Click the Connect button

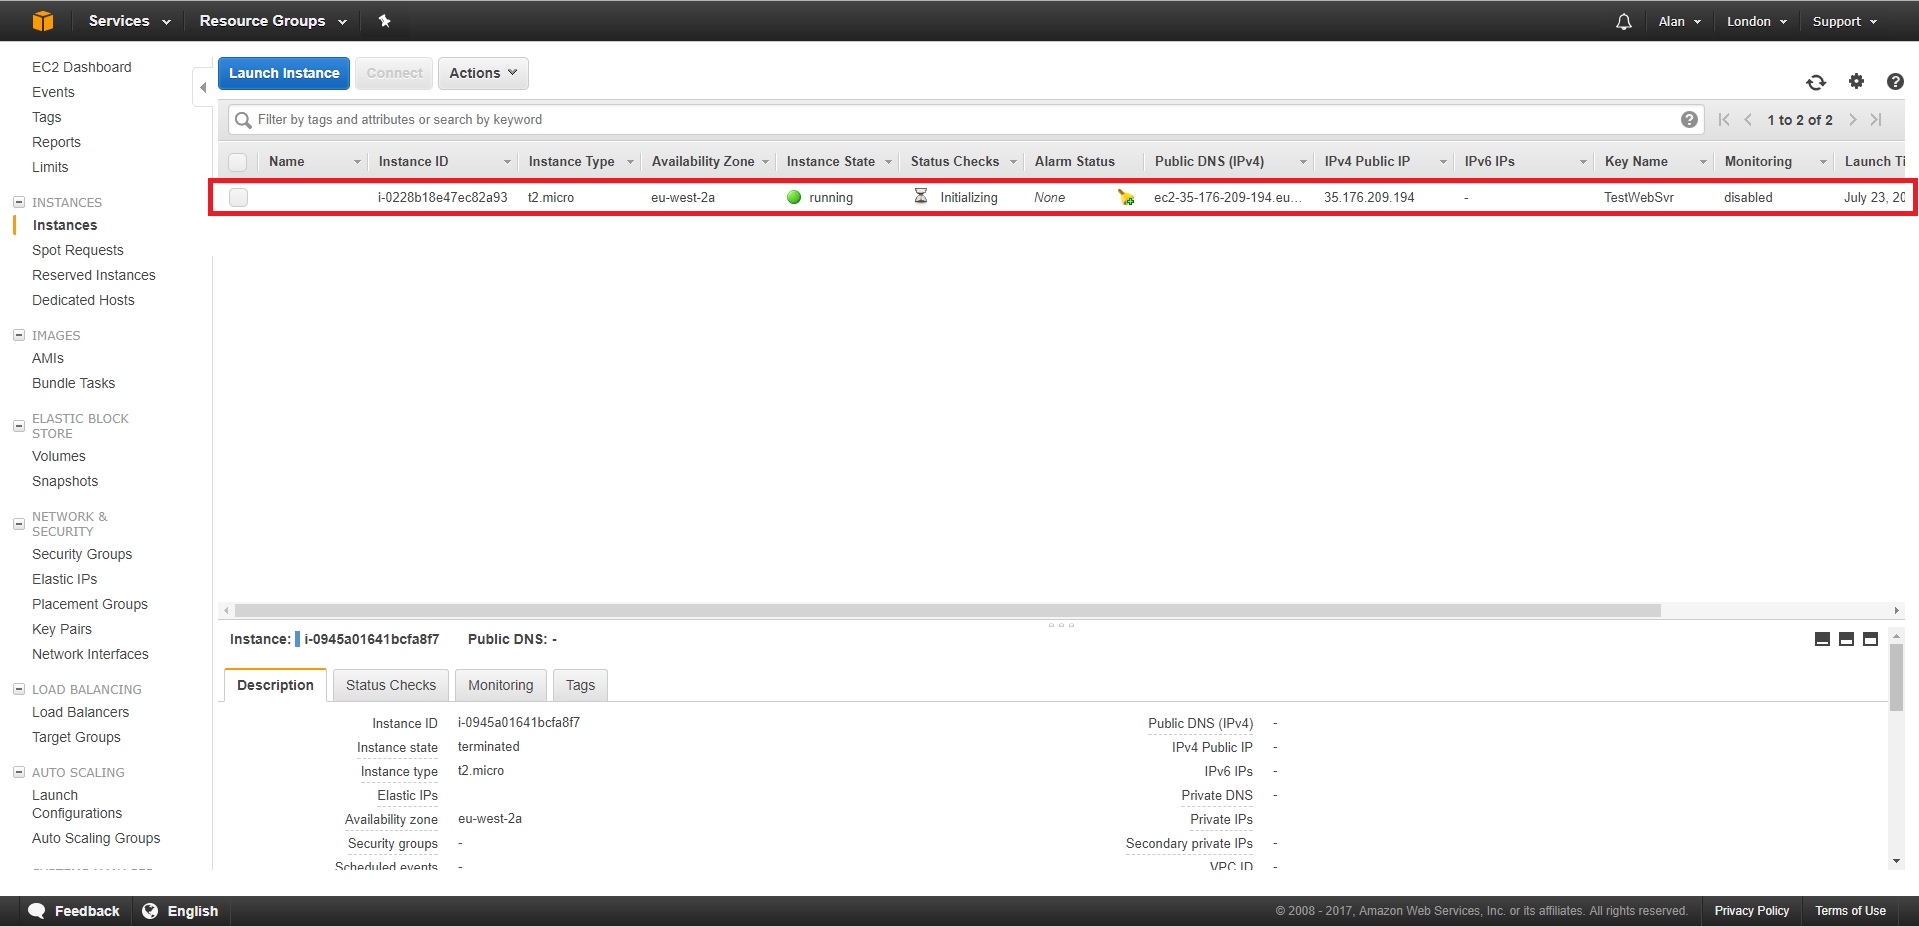click(x=394, y=73)
